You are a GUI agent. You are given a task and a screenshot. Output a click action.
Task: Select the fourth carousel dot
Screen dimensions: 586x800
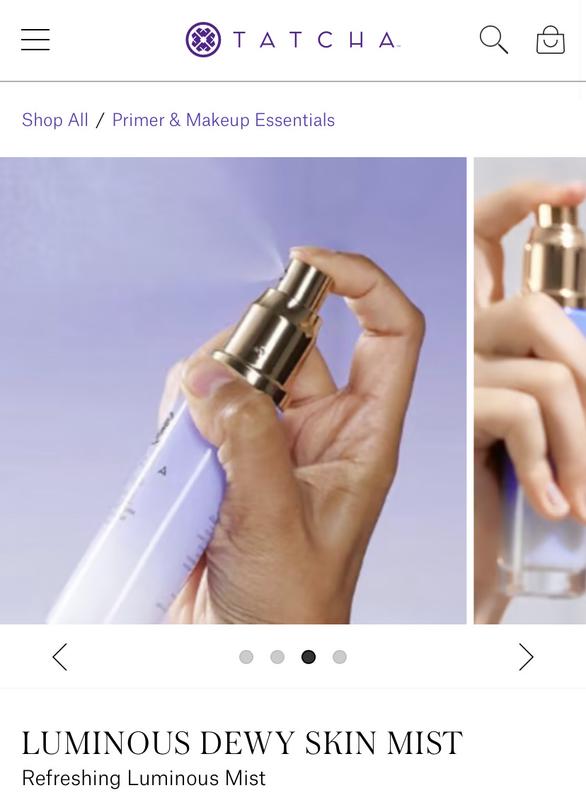(x=340, y=657)
